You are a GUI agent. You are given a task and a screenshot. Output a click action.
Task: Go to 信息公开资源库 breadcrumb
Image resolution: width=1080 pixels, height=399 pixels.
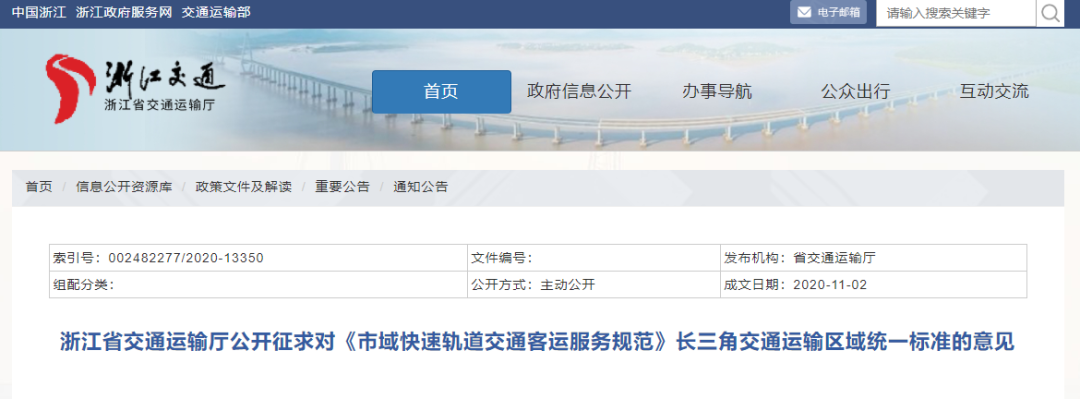click(x=124, y=187)
